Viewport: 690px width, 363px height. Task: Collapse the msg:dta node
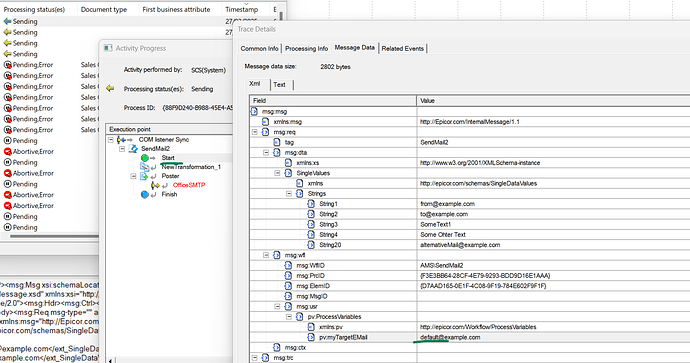(x=266, y=153)
